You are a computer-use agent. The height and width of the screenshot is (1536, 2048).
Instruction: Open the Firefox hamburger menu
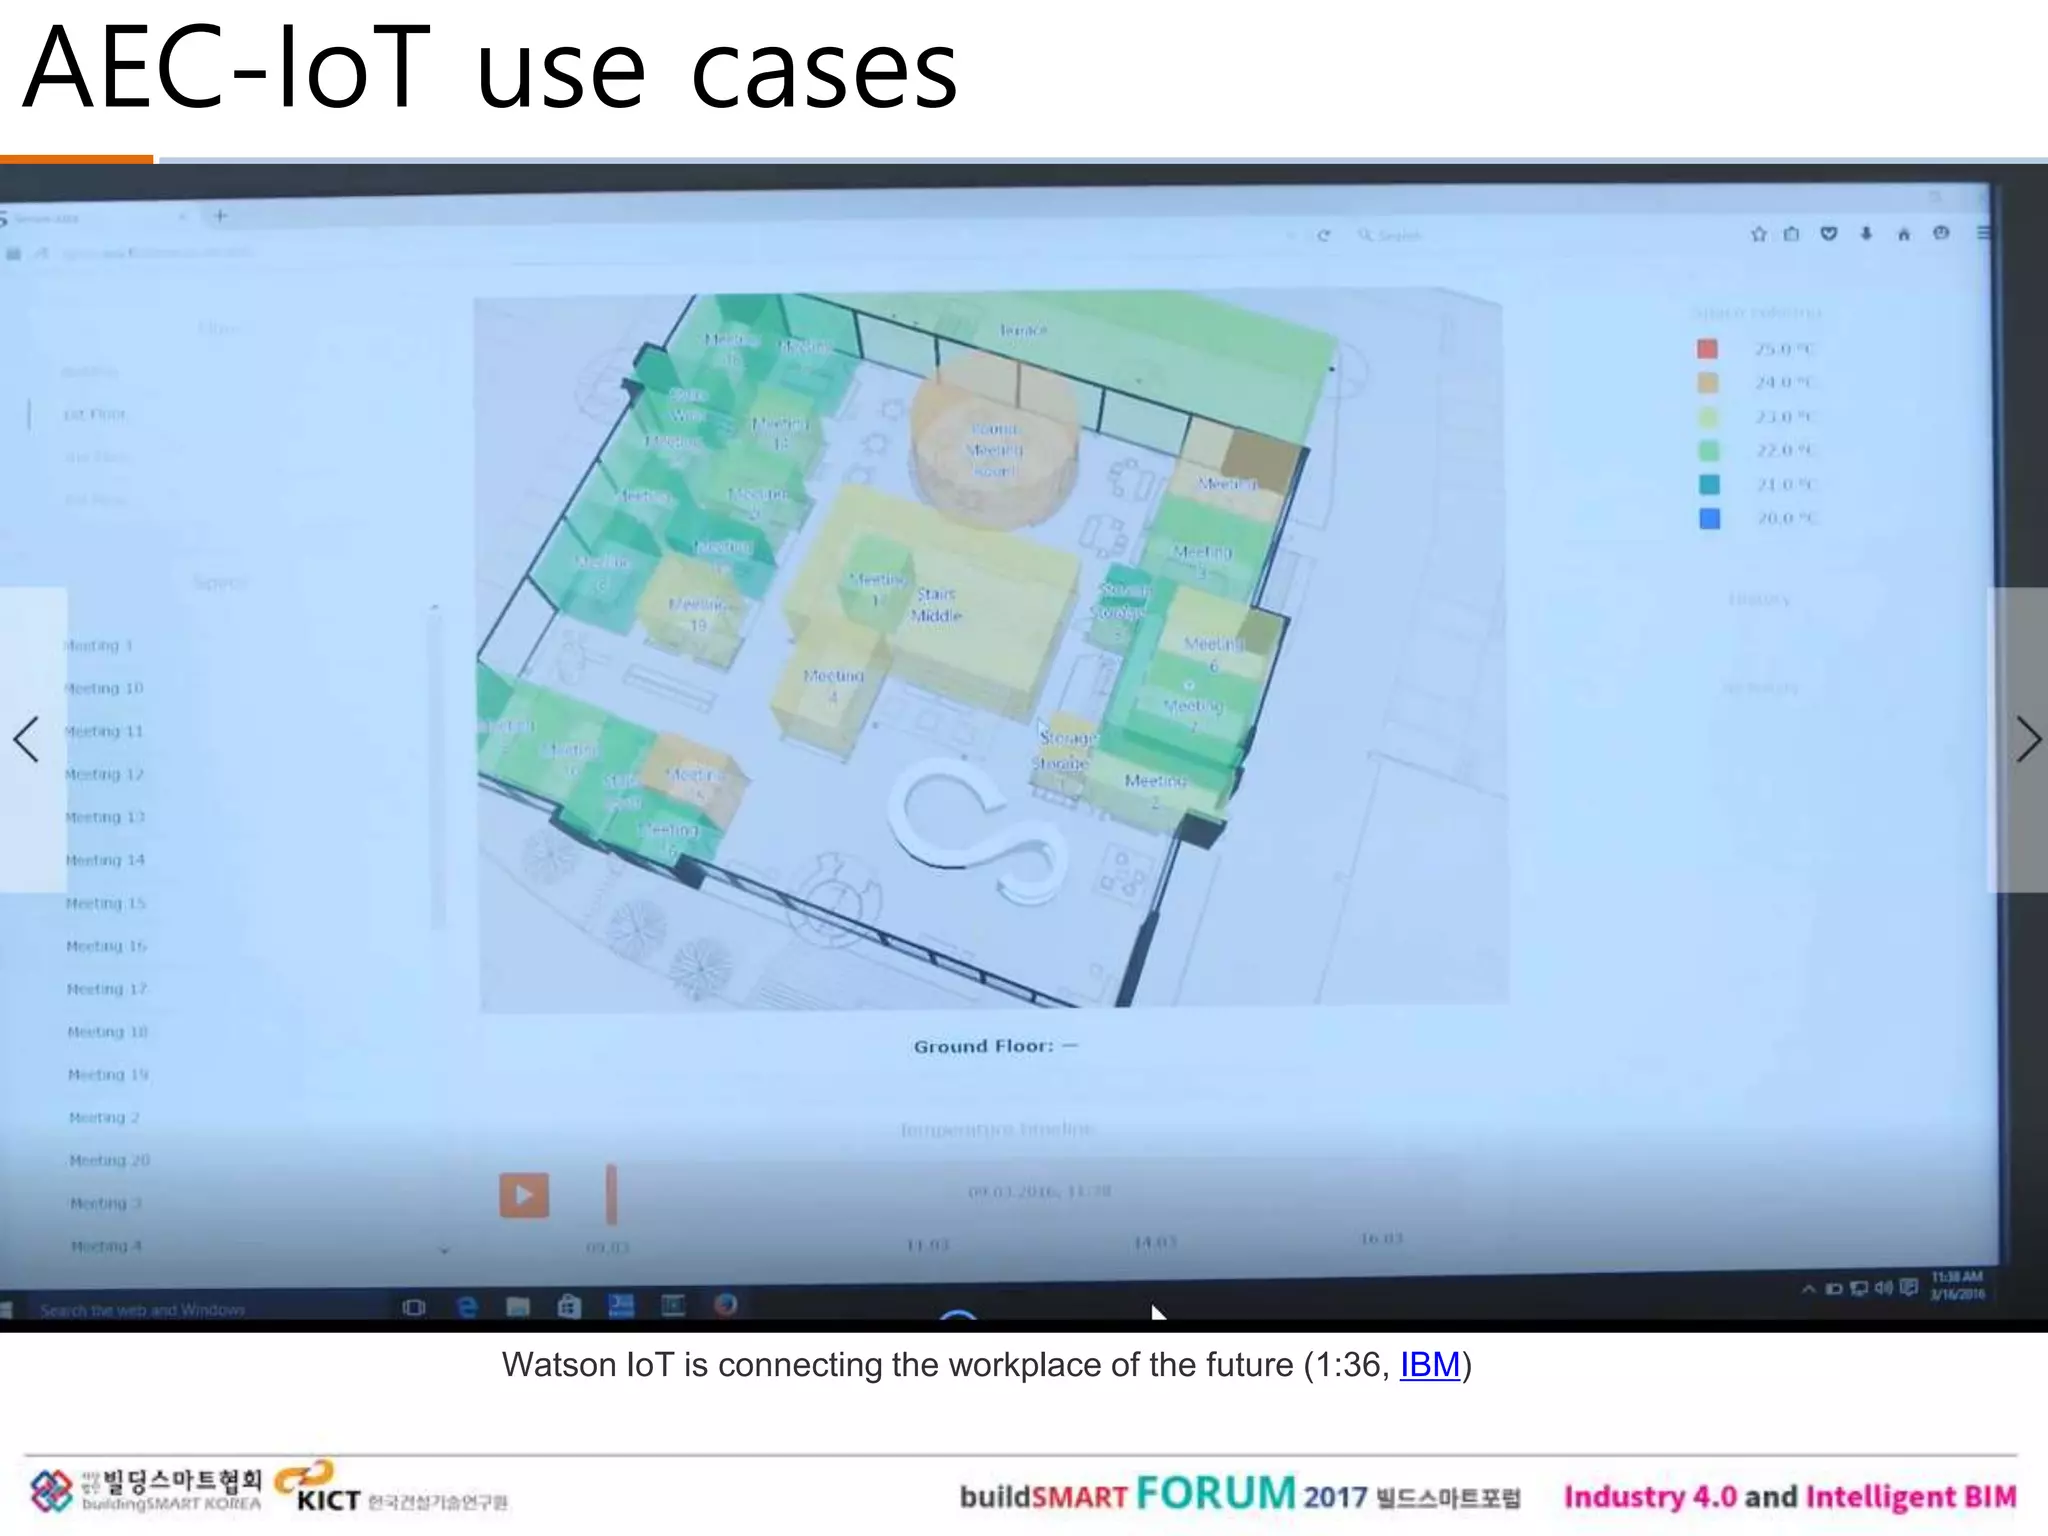coord(1983,233)
